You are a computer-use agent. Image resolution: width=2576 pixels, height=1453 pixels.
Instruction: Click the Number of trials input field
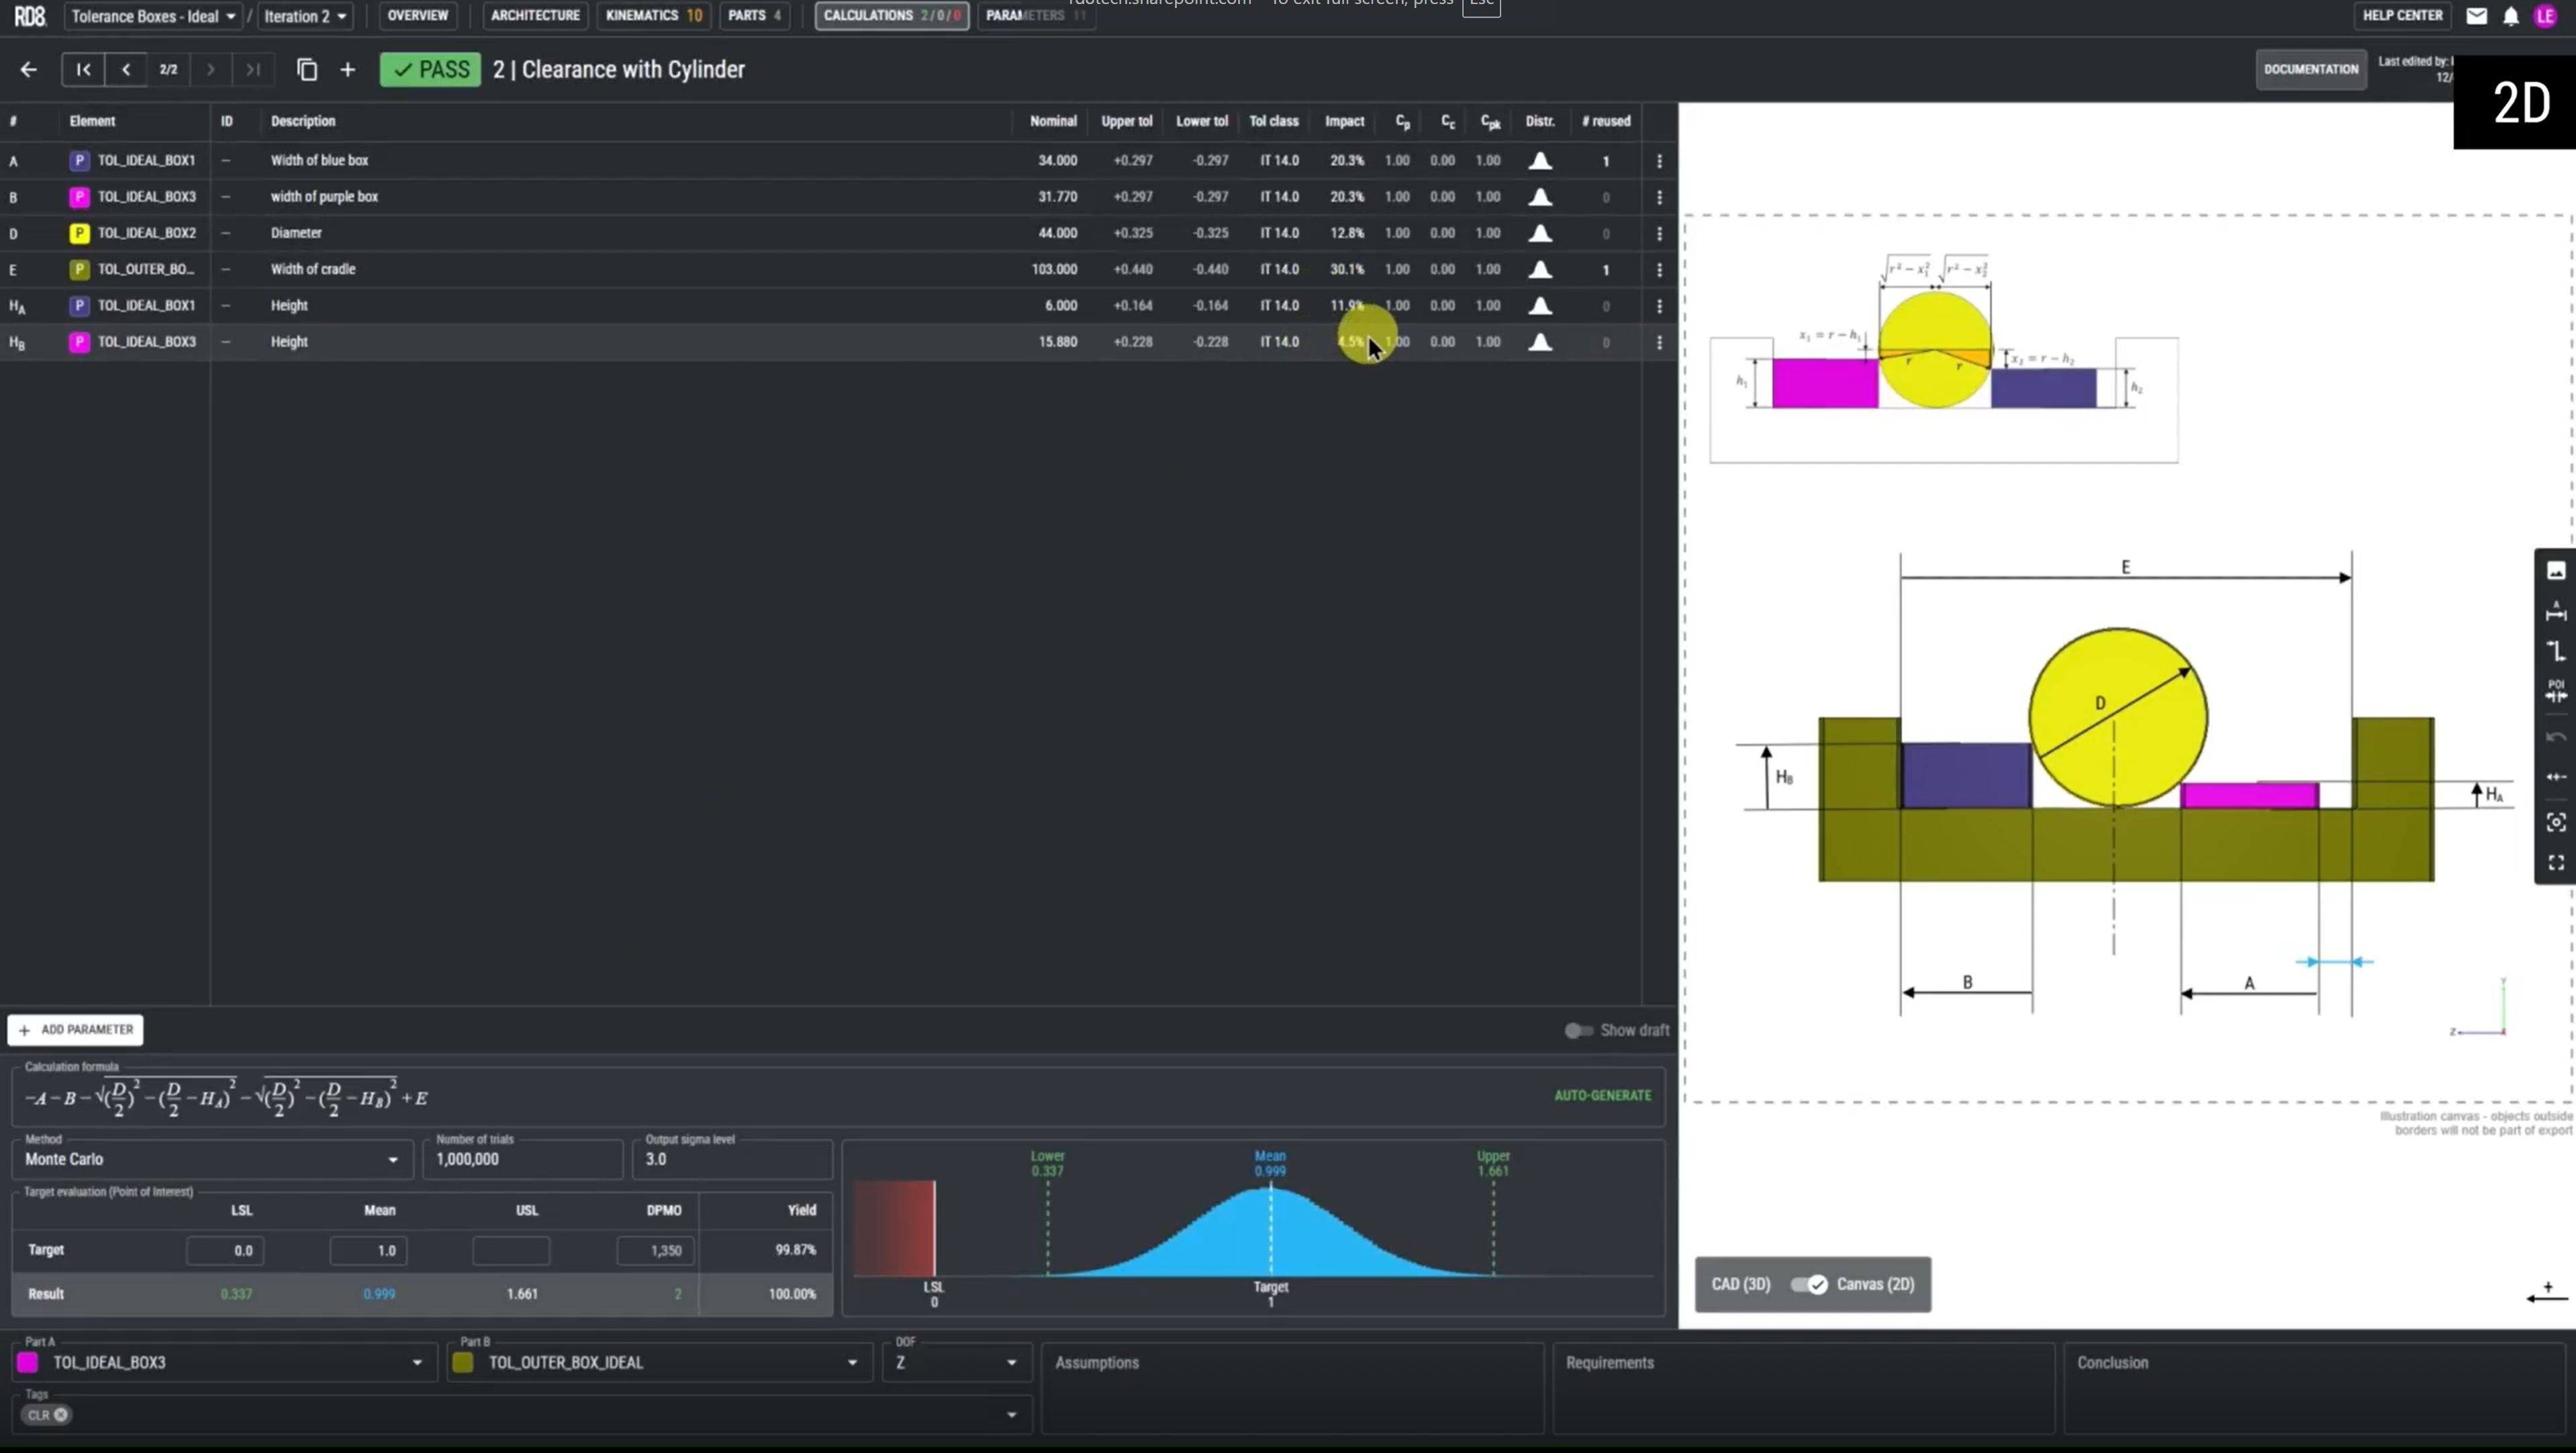click(x=522, y=1159)
